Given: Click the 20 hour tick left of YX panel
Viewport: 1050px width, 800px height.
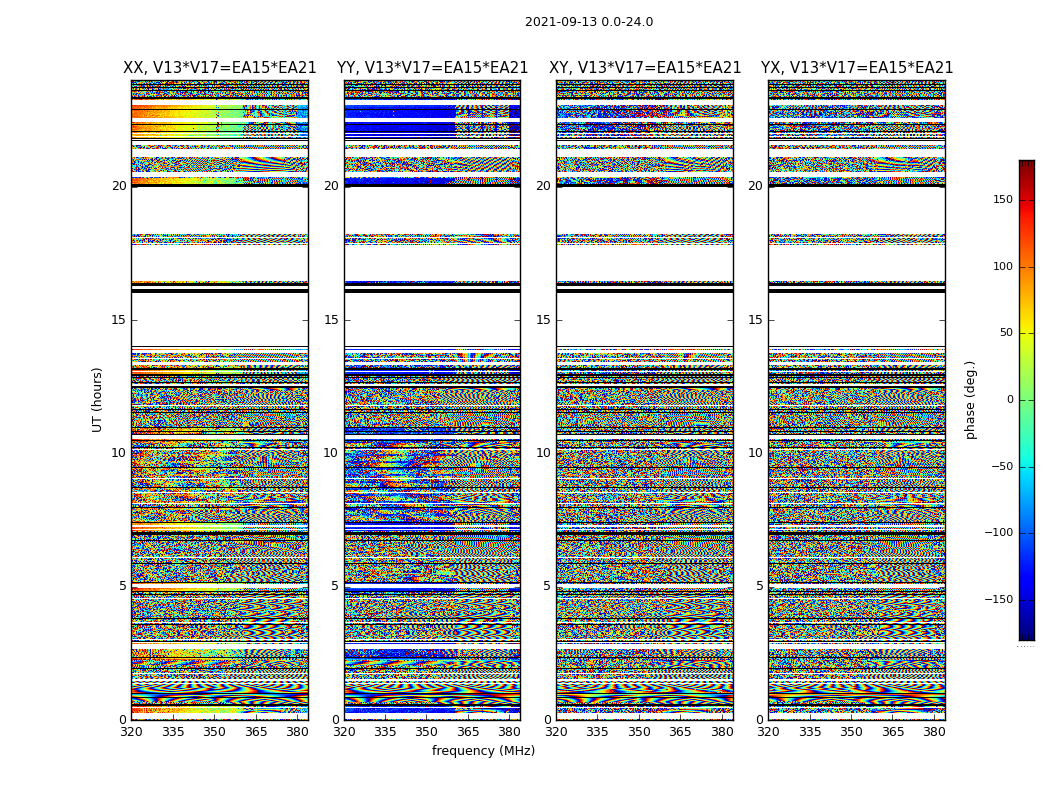Looking at the screenshot, I should pos(755,186).
